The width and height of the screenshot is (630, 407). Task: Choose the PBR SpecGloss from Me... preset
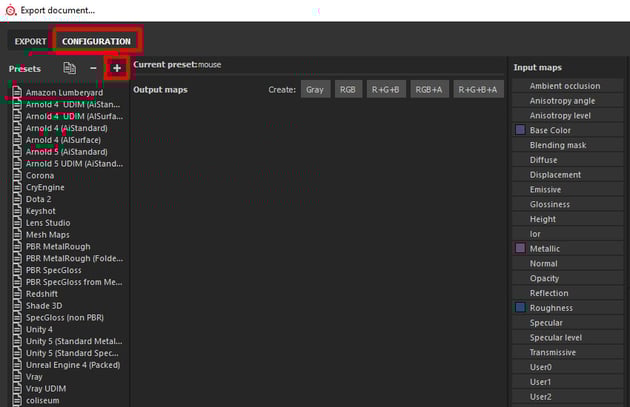click(74, 282)
